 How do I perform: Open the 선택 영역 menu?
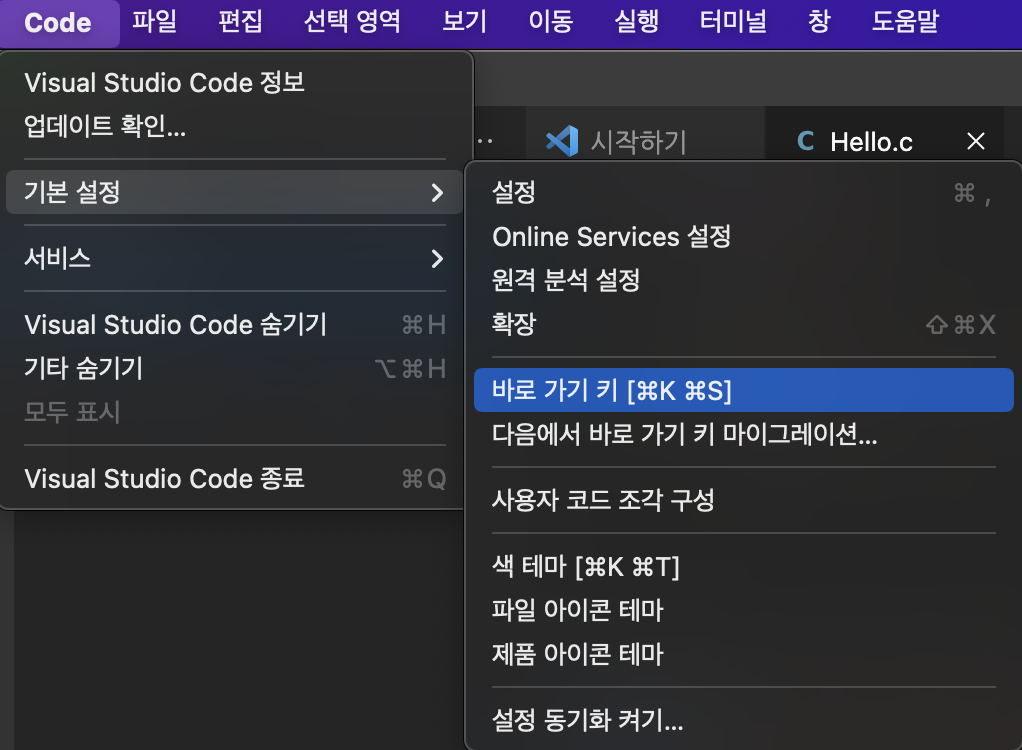point(352,22)
